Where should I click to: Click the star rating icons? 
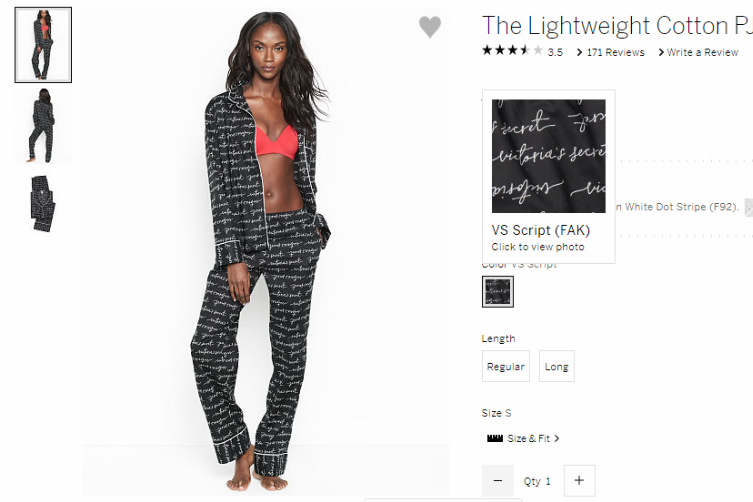click(x=512, y=50)
